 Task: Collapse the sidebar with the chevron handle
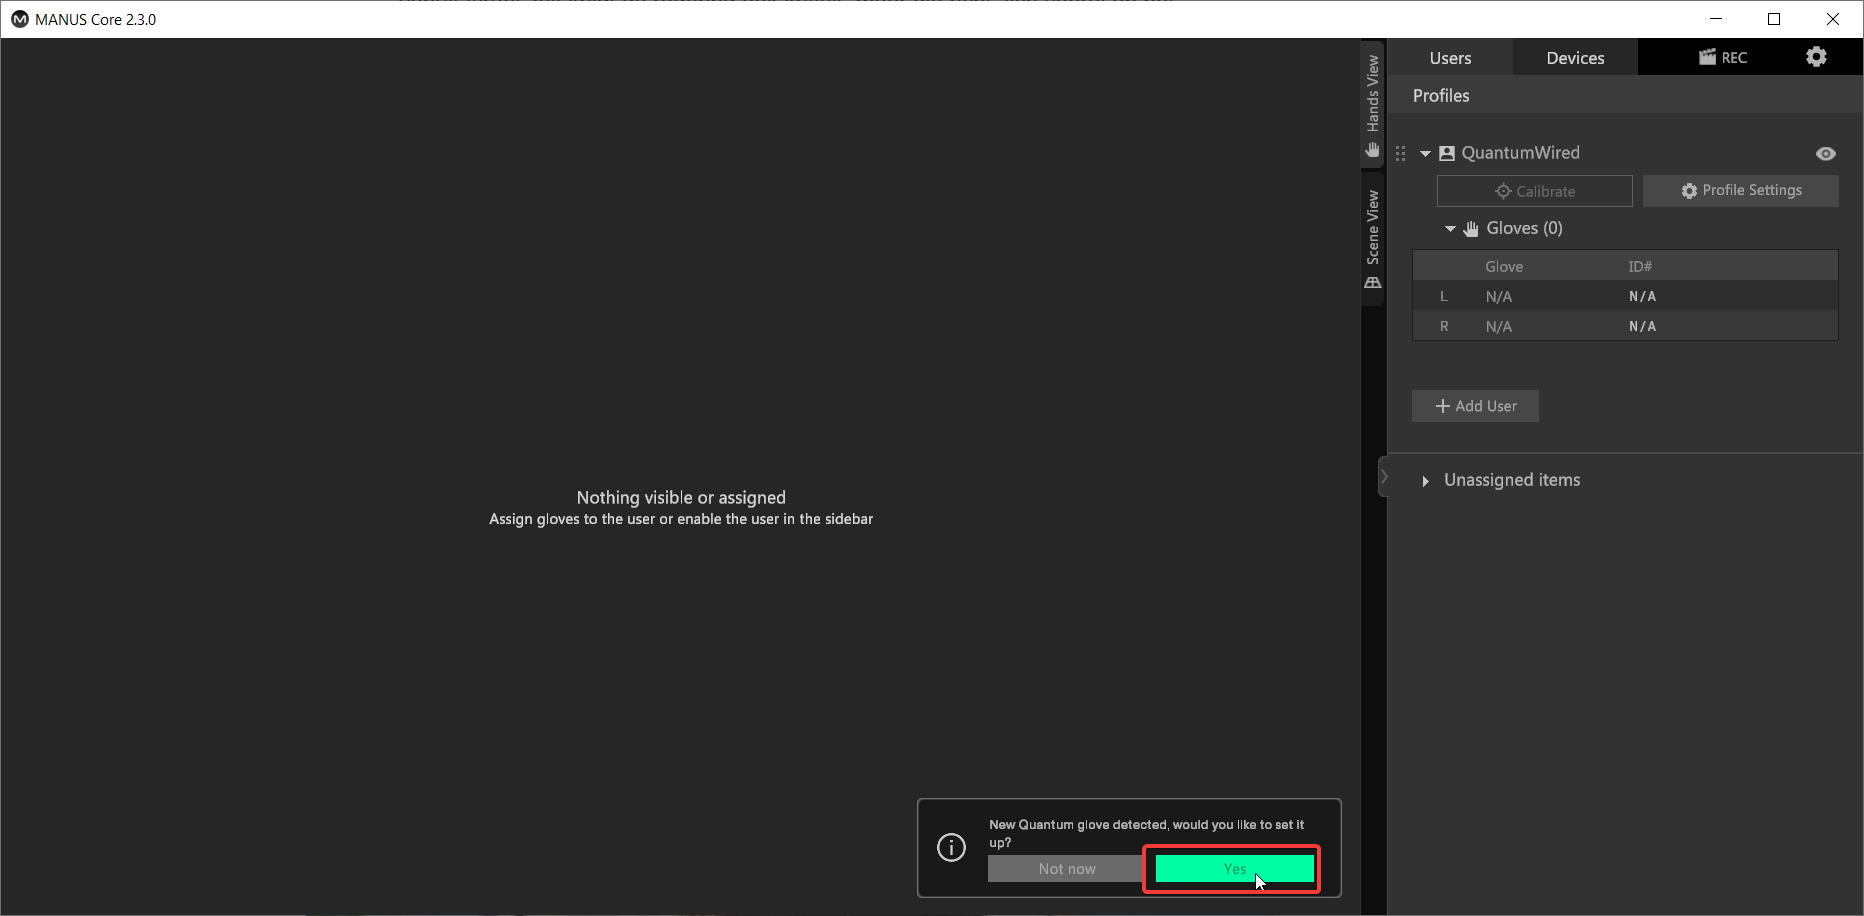pyautogui.click(x=1384, y=477)
